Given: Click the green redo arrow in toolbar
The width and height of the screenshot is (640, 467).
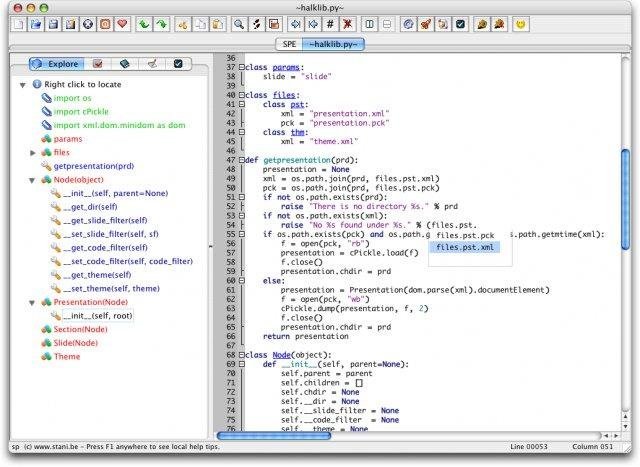Looking at the screenshot, I should pos(160,23).
